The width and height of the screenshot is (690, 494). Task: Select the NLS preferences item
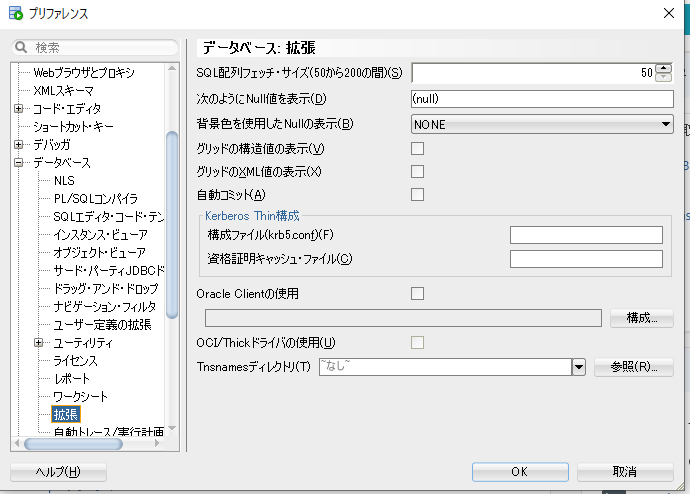pos(64,180)
